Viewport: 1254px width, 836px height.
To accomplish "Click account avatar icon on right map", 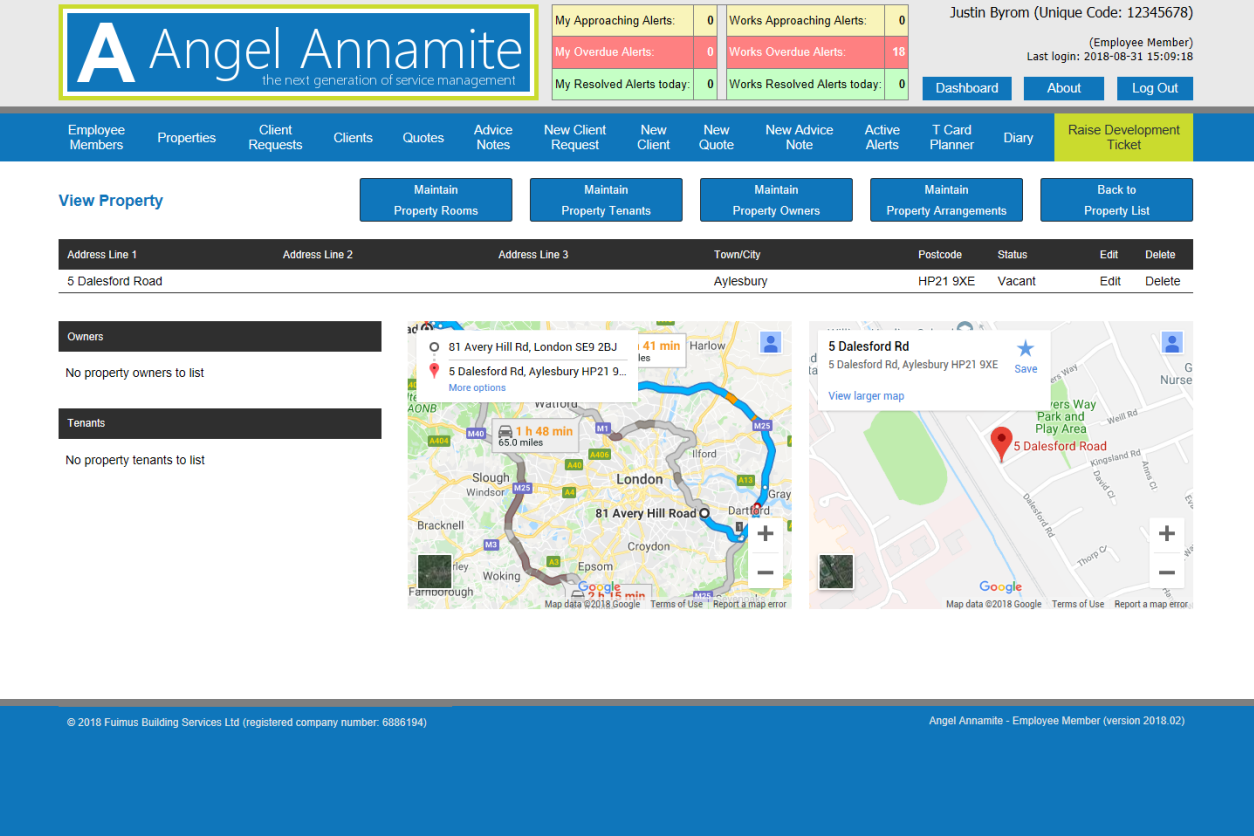I will click(x=1171, y=343).
